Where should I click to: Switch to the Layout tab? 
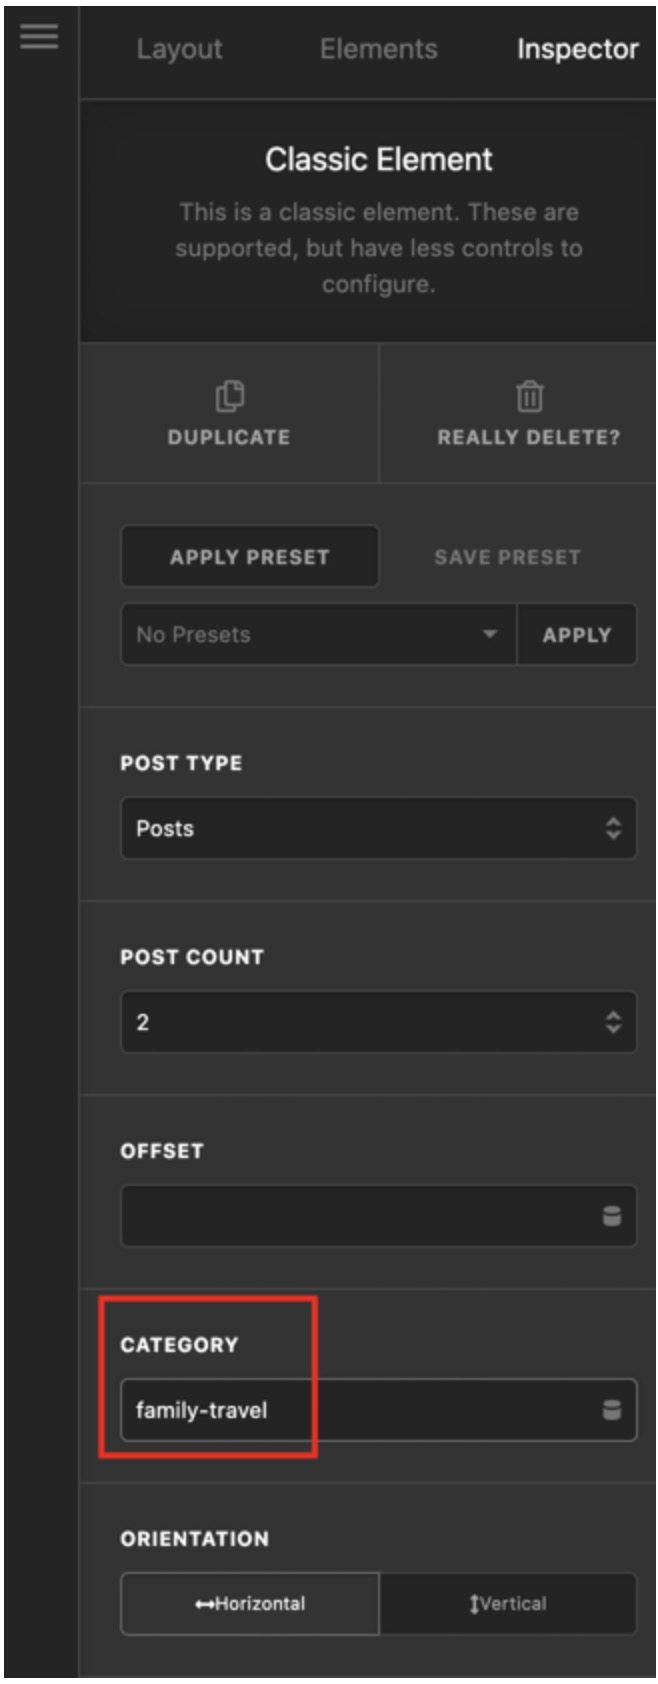click(180, 49)
